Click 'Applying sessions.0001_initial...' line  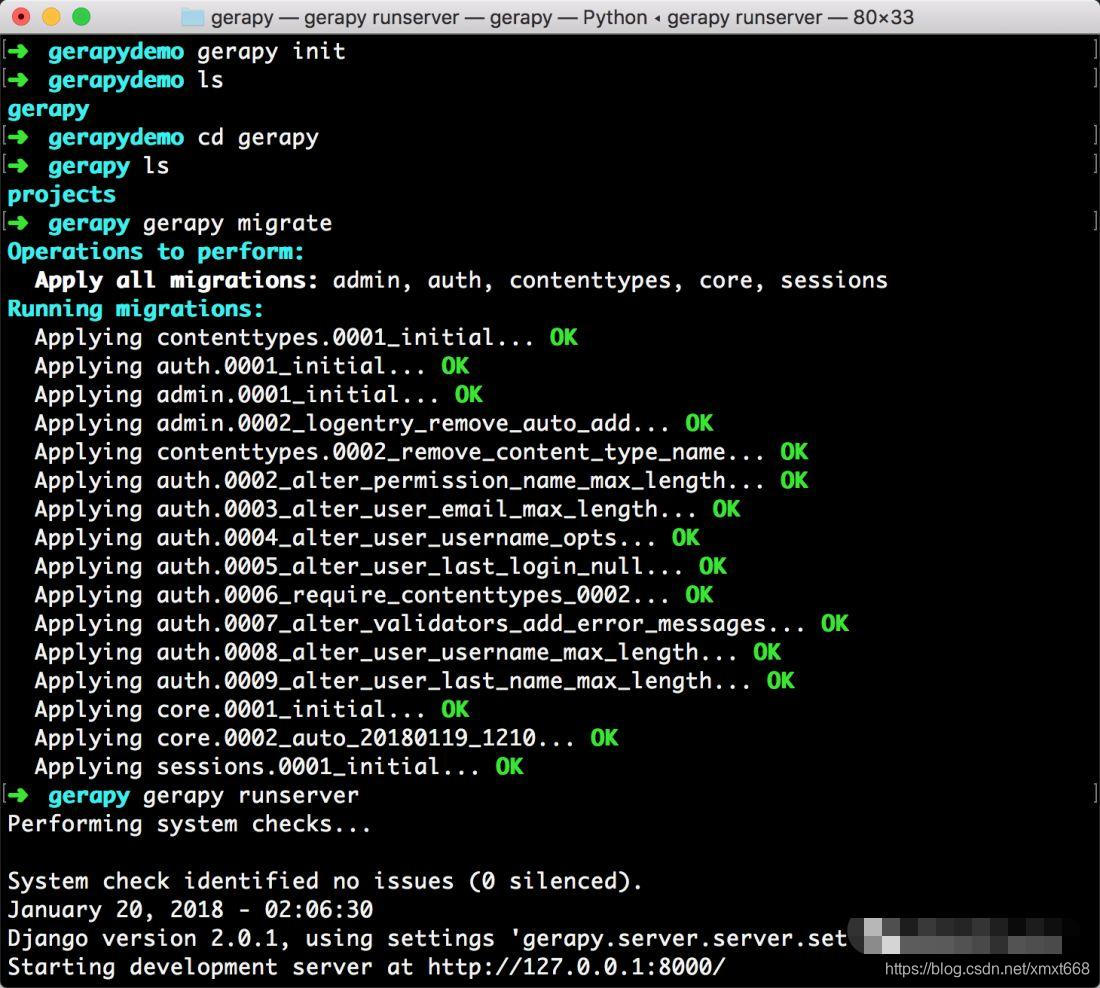[279, 767]
